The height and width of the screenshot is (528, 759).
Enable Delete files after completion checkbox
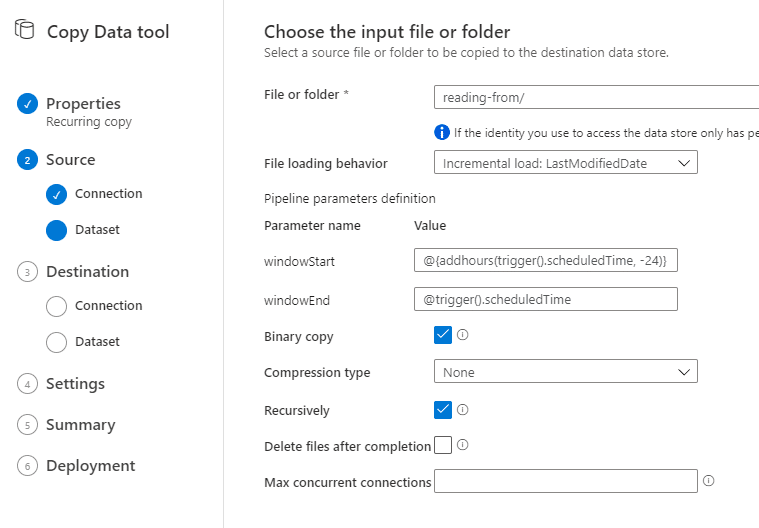(443, 445)
